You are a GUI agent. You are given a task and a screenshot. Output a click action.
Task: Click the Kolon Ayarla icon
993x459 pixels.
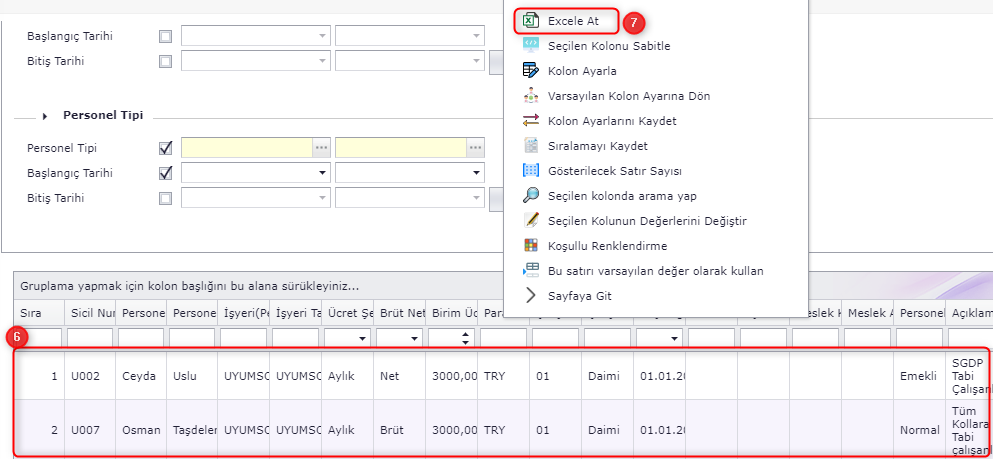pyautogui.click(x=530, y=71)
